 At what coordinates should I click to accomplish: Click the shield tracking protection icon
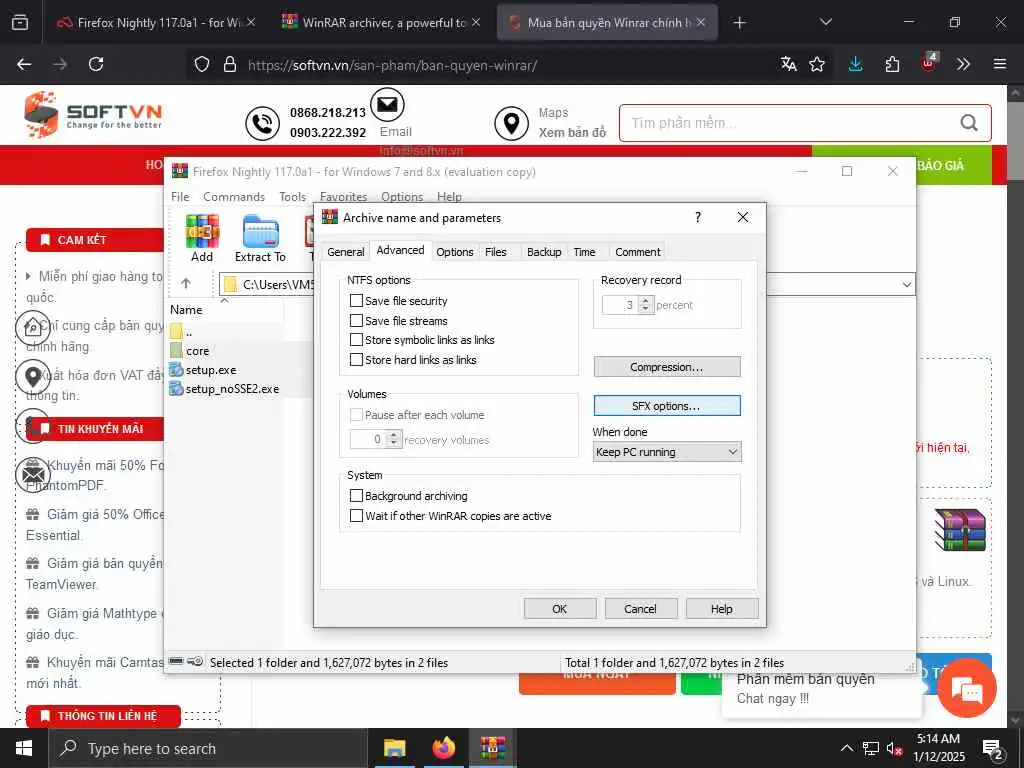coord(202,64)
